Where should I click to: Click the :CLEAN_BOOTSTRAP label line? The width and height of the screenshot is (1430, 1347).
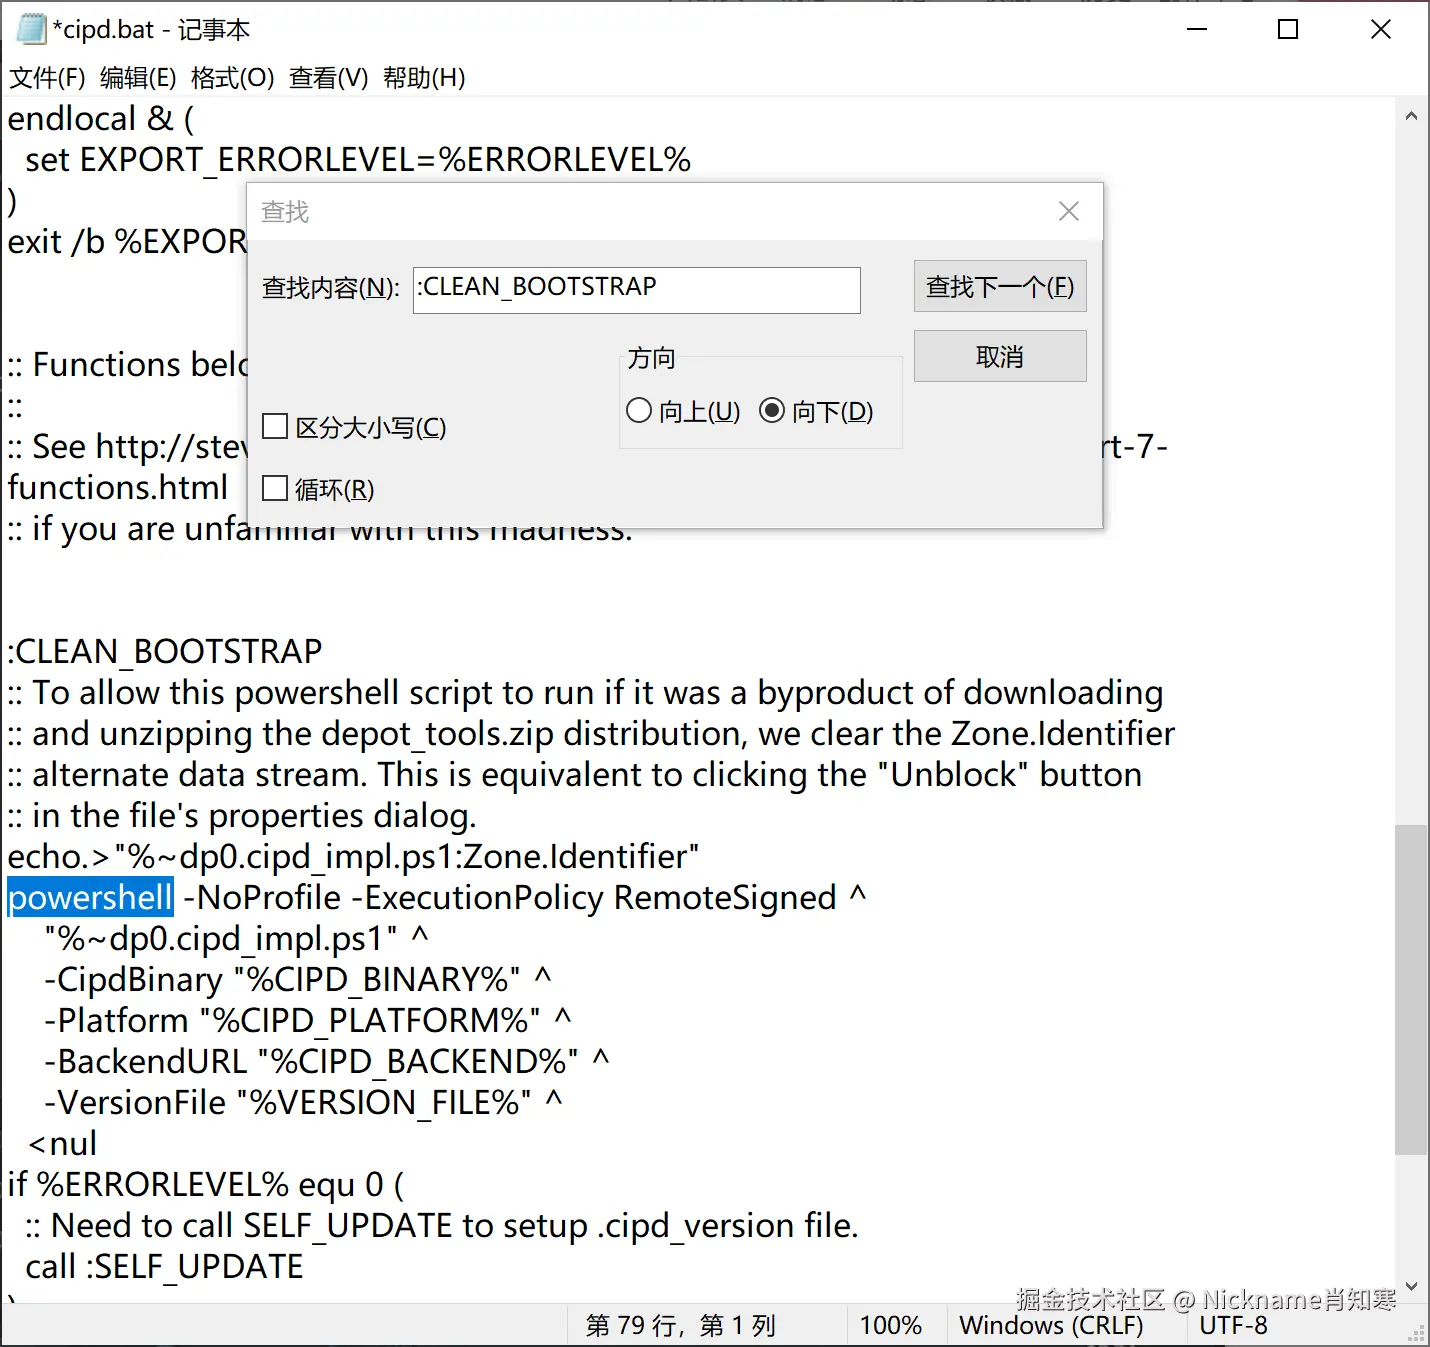(165, 651)
